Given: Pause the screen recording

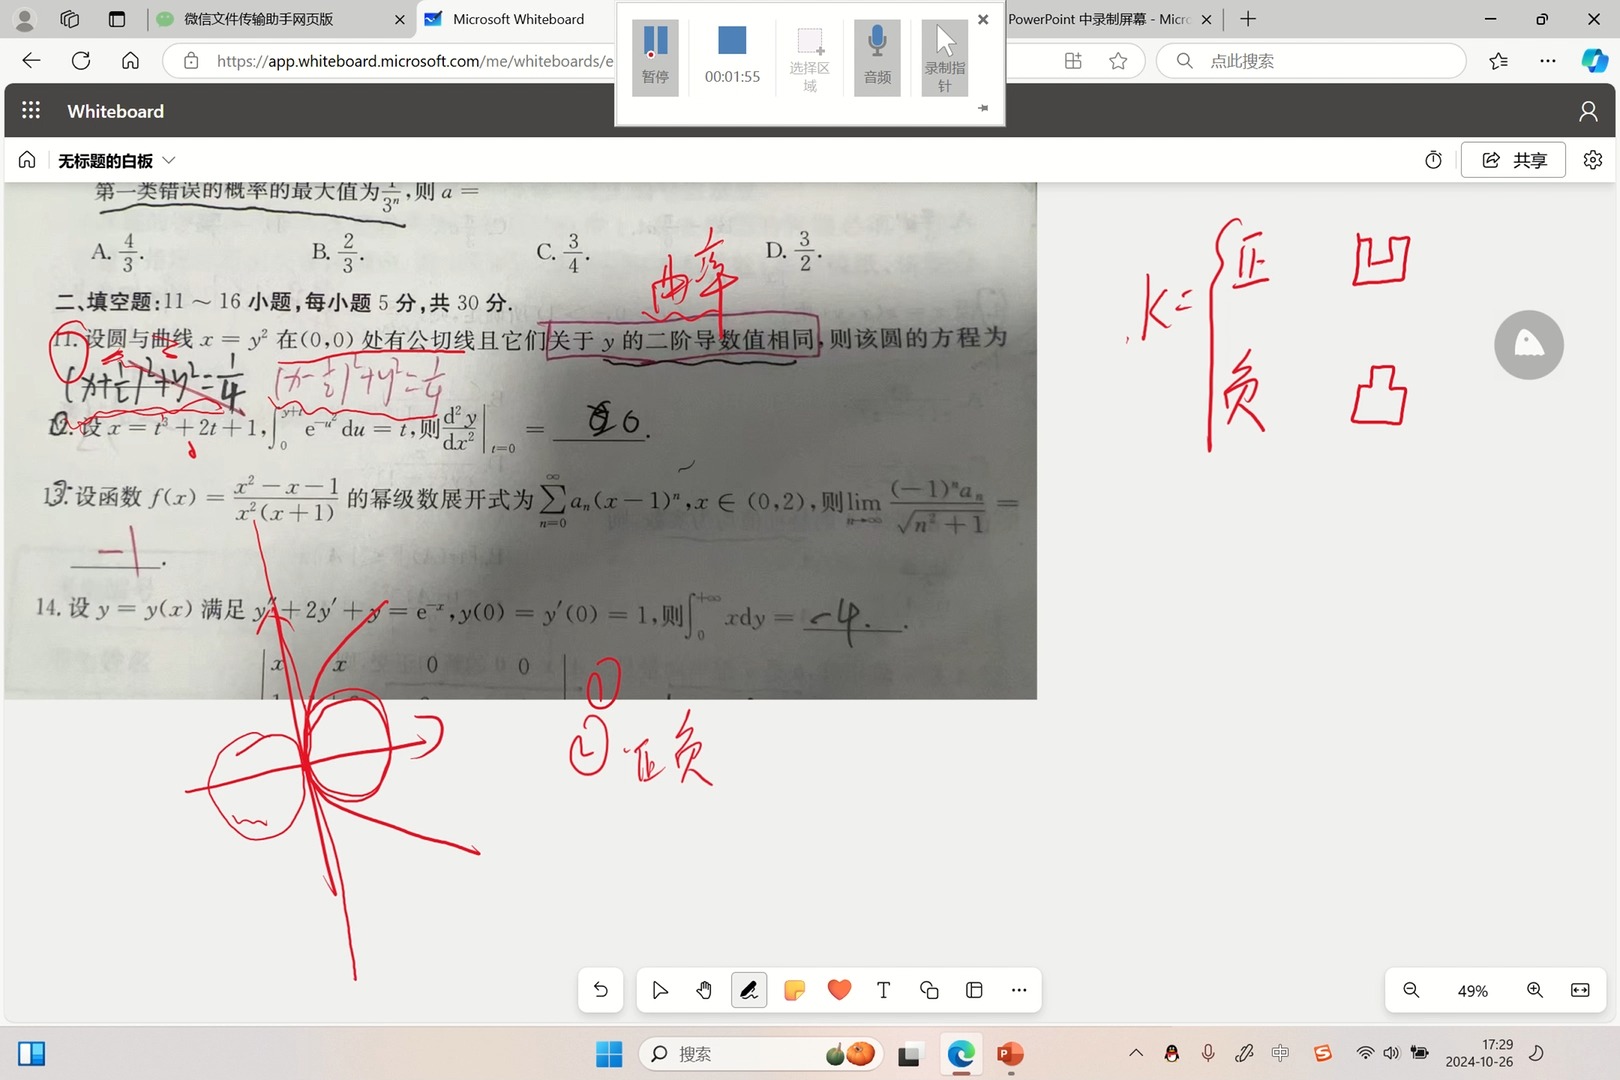Looking at the screenshot, I should pos(655,57).
